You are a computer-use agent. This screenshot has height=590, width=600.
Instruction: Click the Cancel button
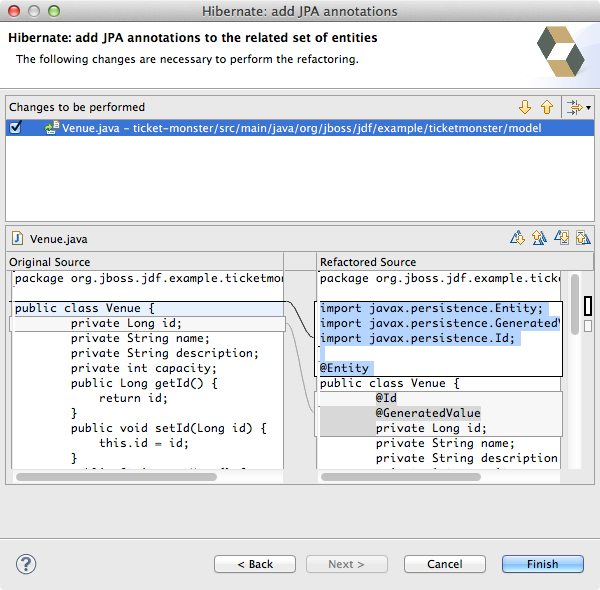click(445, 564)
